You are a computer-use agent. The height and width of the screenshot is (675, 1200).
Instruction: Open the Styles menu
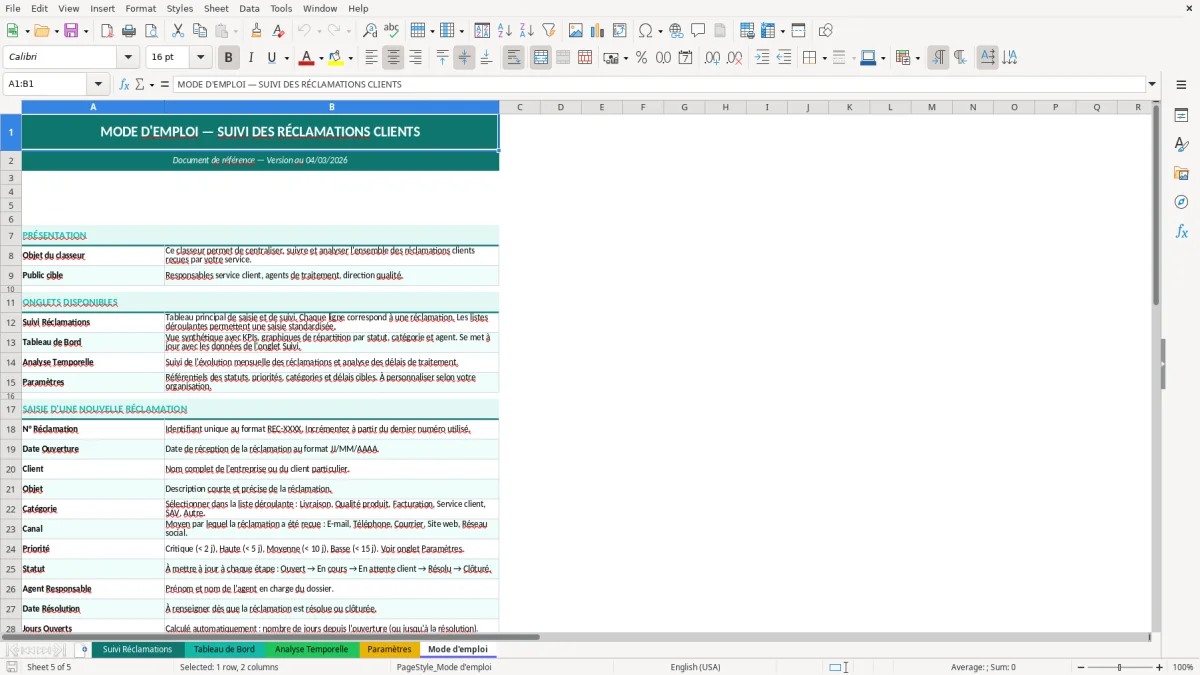180,8
